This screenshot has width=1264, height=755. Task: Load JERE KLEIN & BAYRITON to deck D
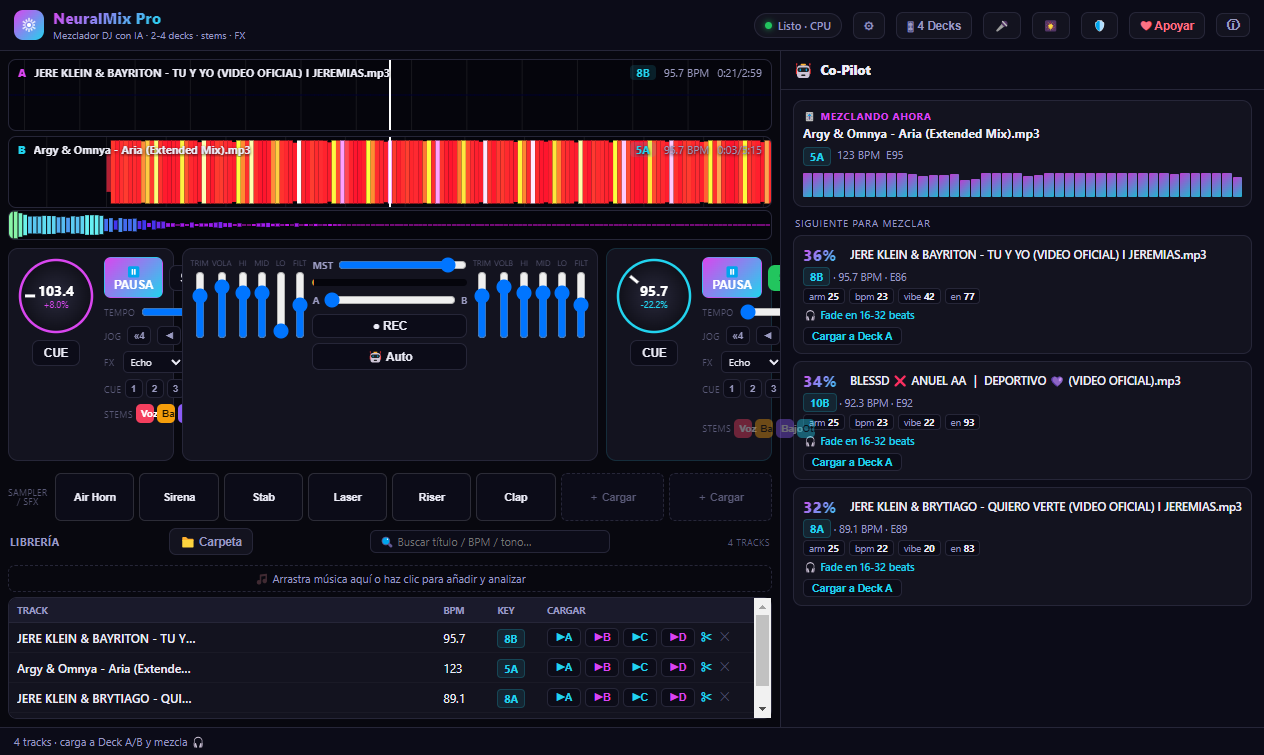click(x=678, y=637)
